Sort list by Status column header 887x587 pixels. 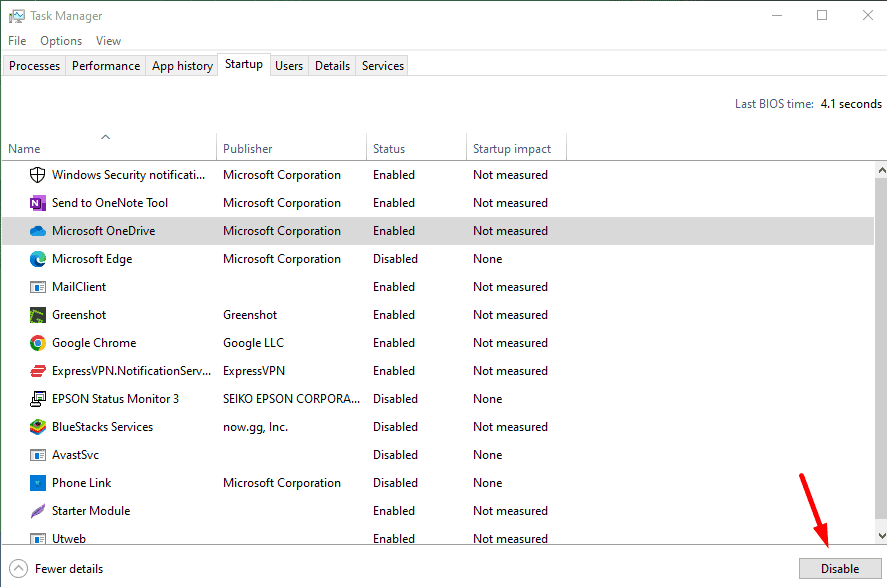tap(416, 147)
